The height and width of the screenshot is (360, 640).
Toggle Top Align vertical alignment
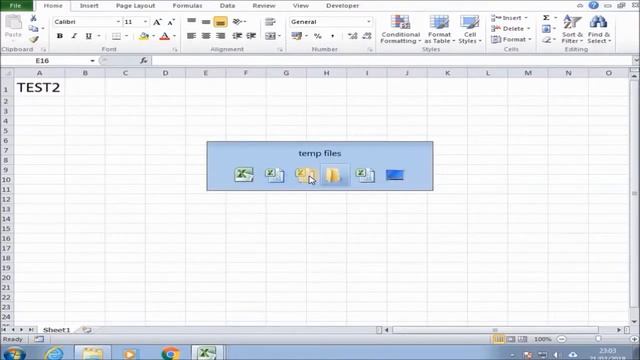(191, 22)
